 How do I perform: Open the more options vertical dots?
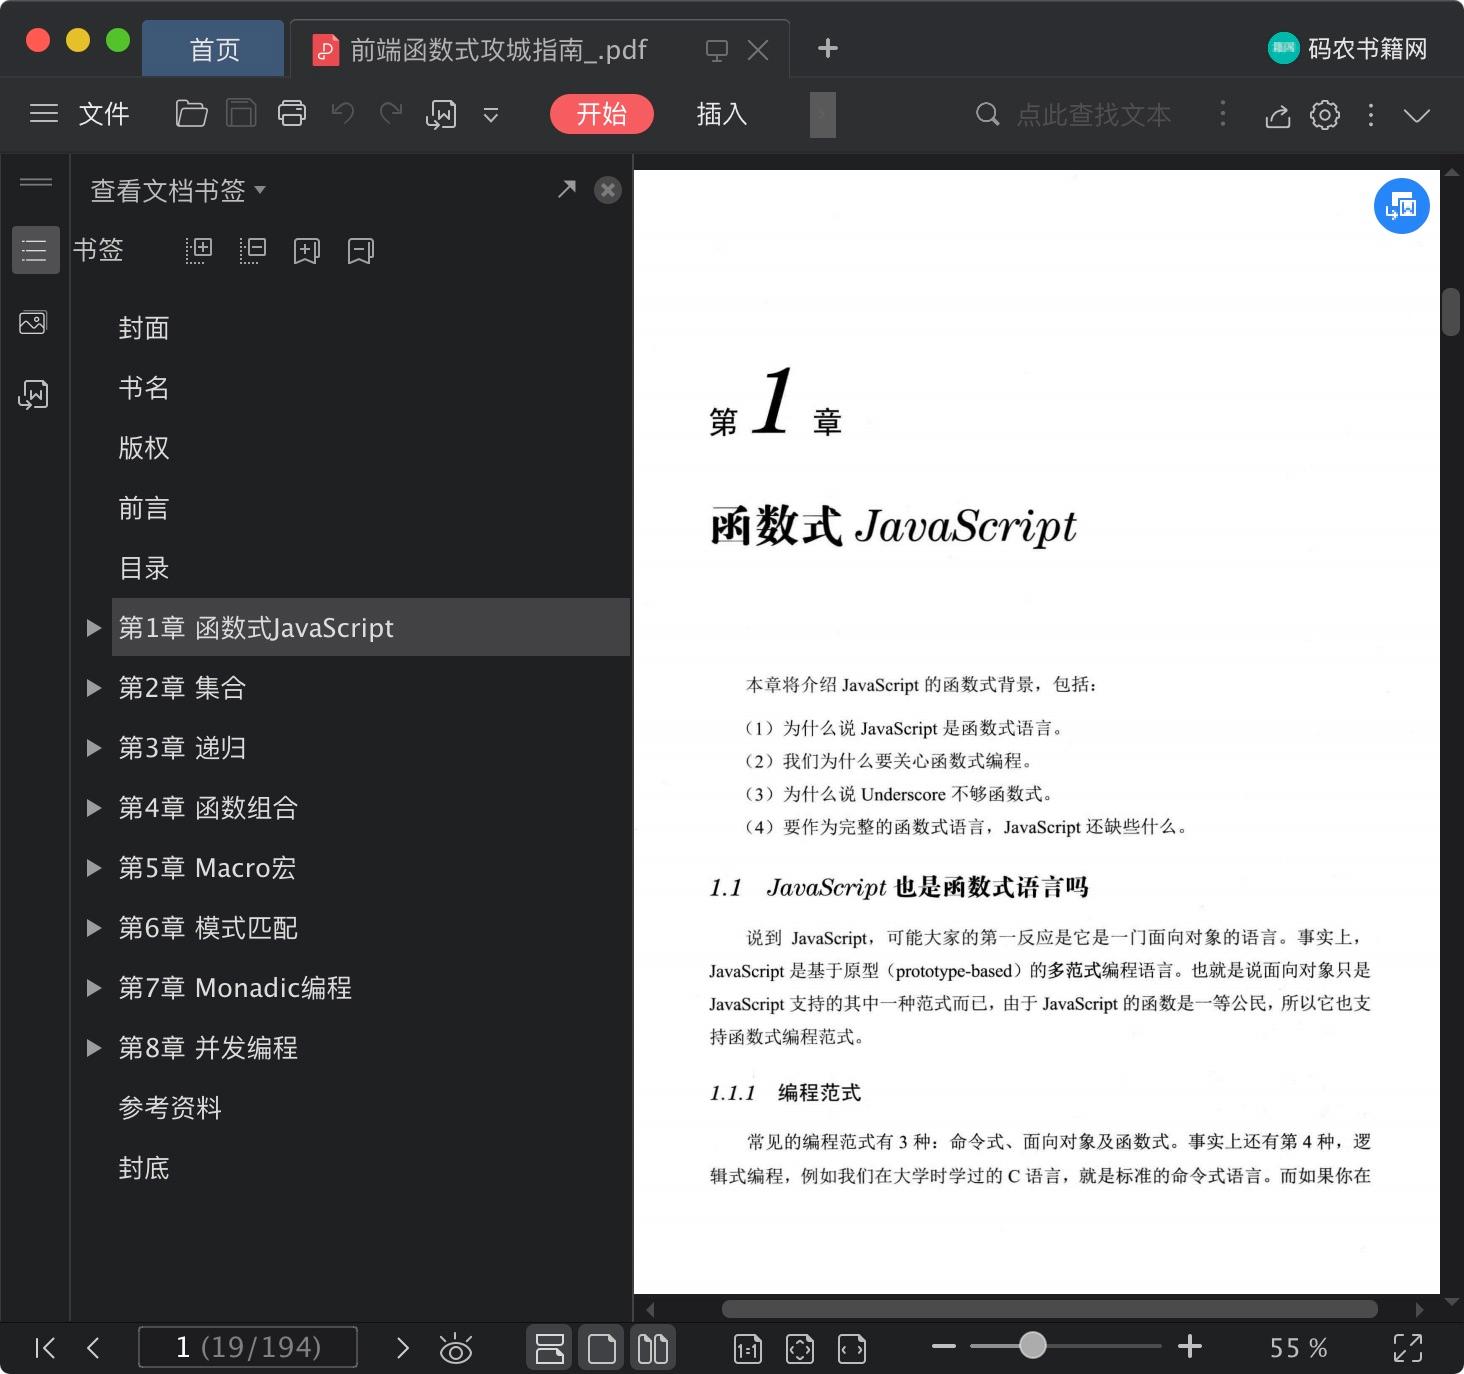point(1371,115)
